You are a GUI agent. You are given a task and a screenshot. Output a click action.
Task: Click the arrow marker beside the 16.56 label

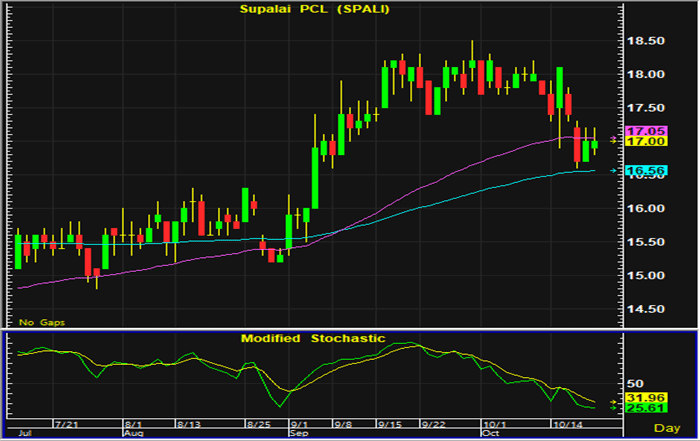614,171
